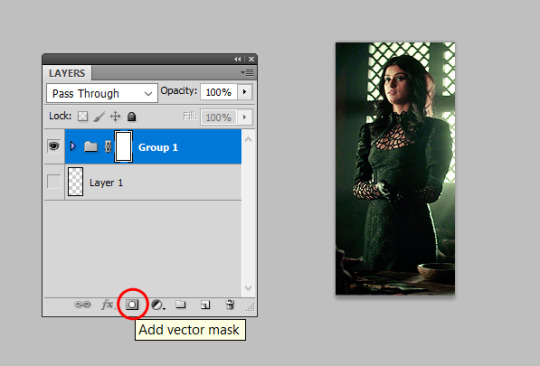Viewport: 540px width, 366px height.
Task: Click the Fill 100% field
Action: pos(219,117)
